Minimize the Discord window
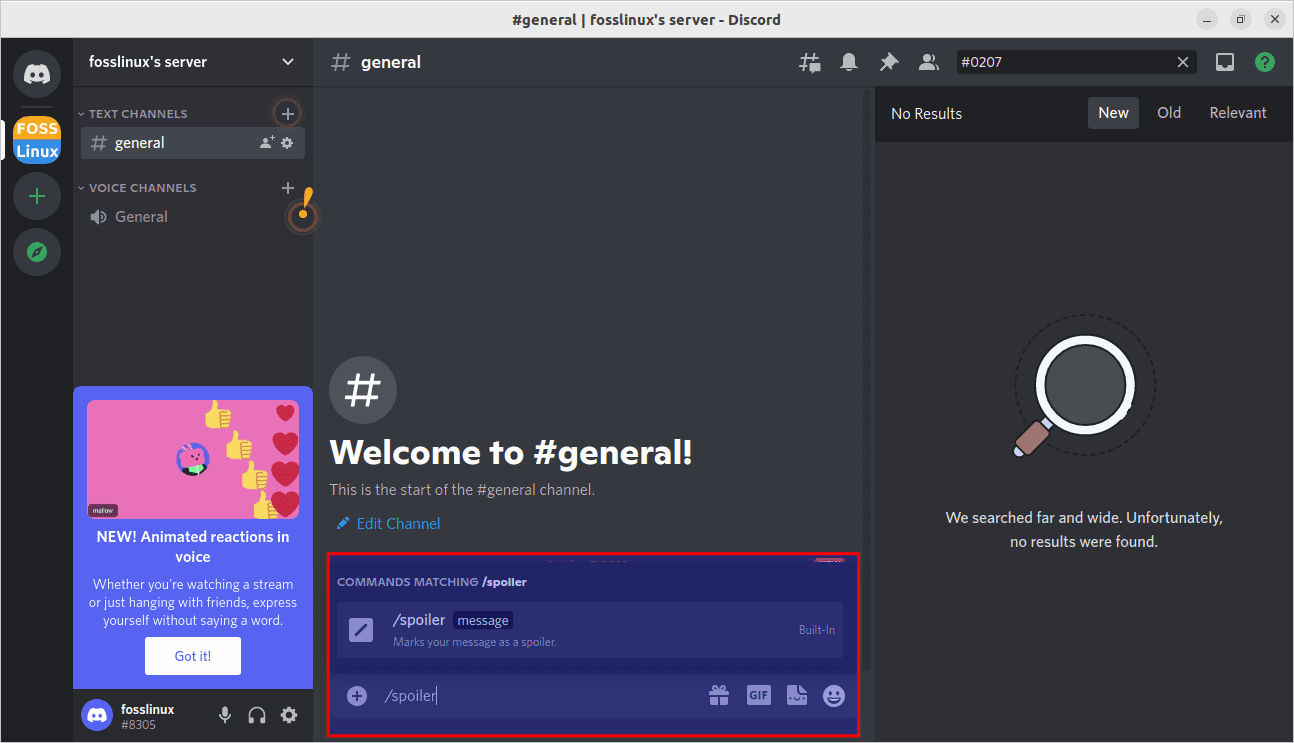Viewport: 1294px width, 743px height. coord(1208,19)
